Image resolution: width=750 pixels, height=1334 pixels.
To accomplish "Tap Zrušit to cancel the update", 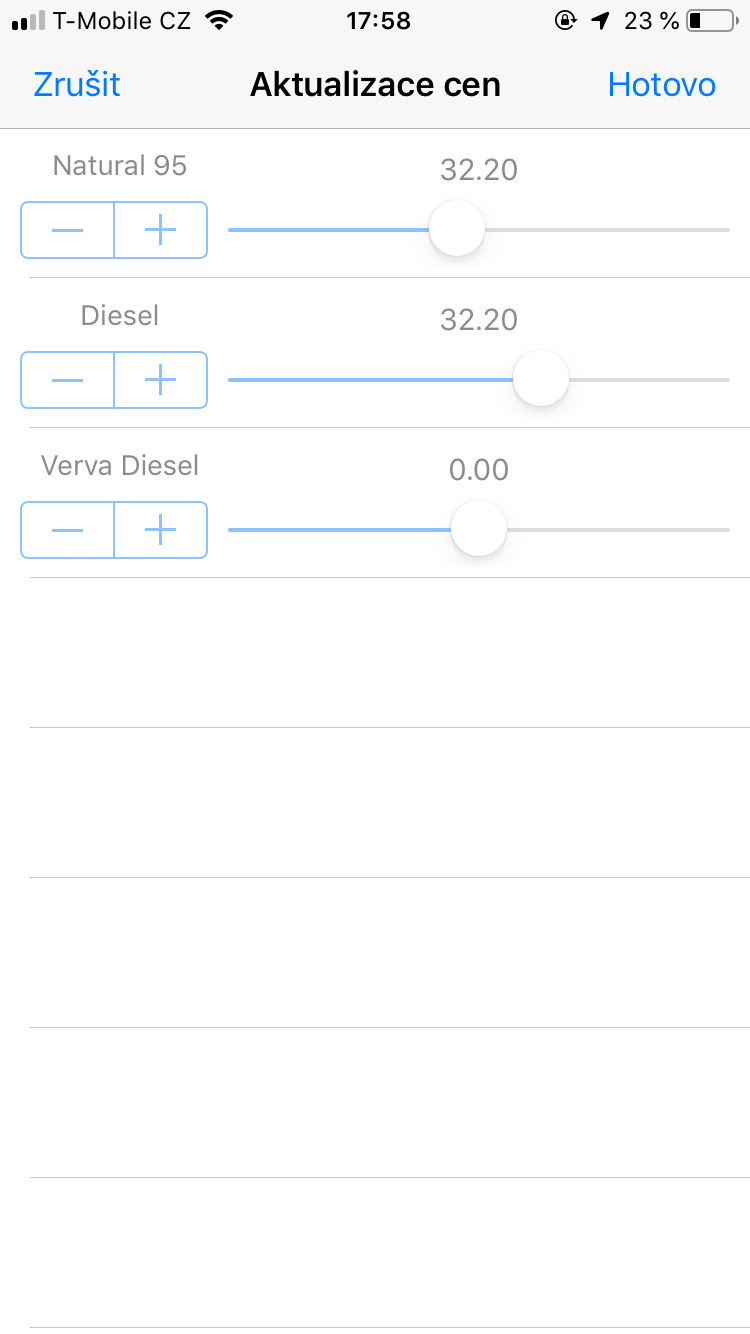I will point(77,85).
